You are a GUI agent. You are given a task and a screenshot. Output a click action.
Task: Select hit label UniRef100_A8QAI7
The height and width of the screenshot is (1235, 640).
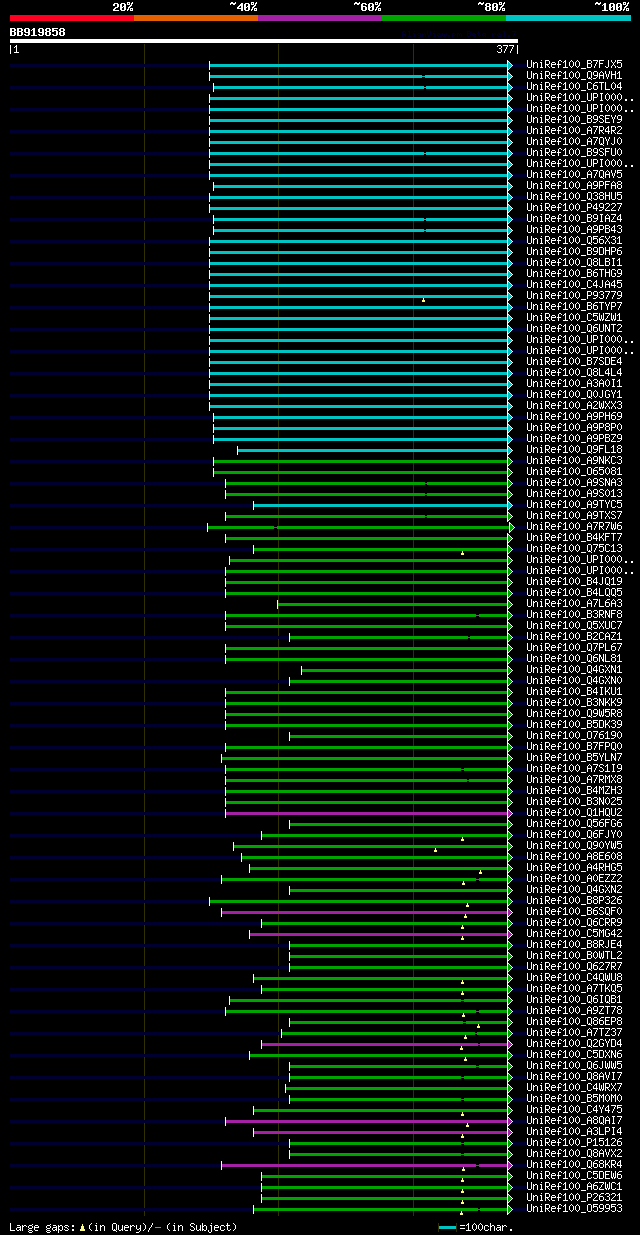(x=574, y=1120)
